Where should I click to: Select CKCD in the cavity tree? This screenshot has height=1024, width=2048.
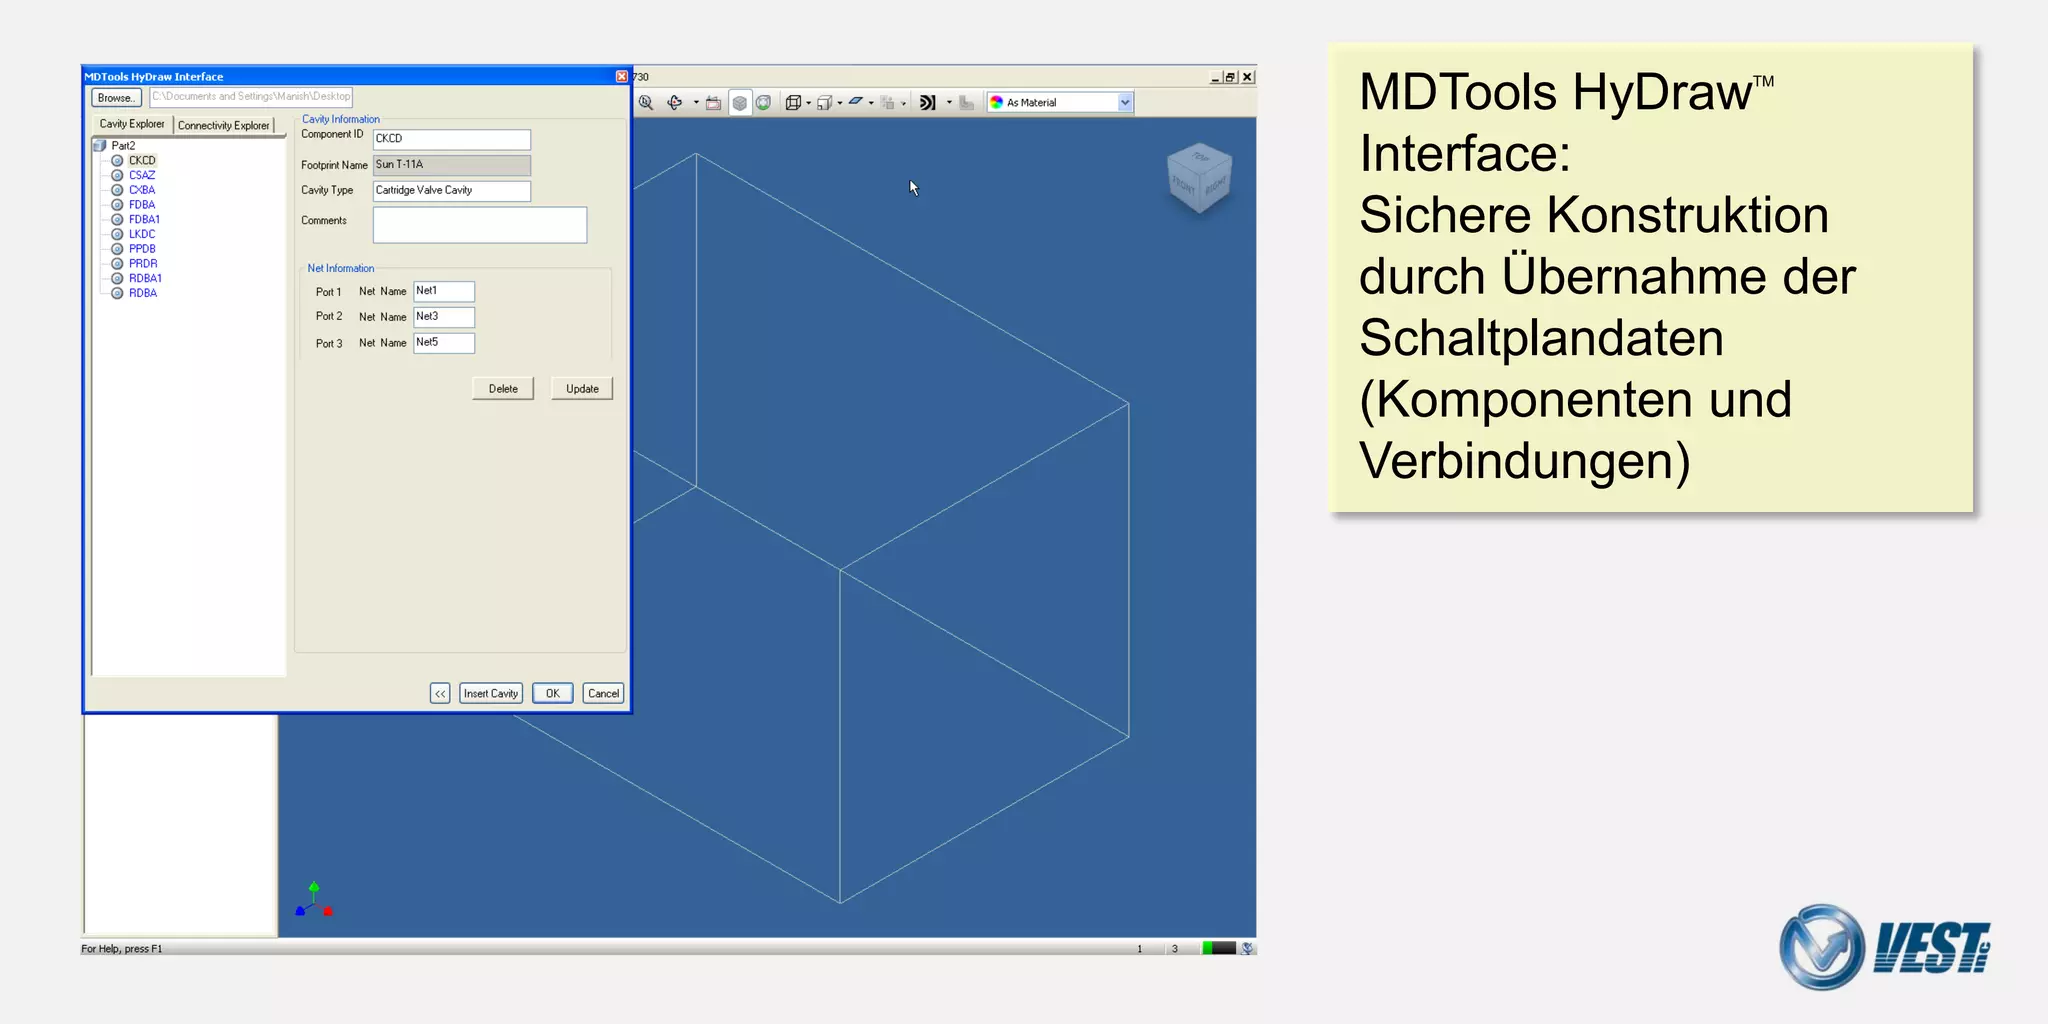tap(142, 160)
